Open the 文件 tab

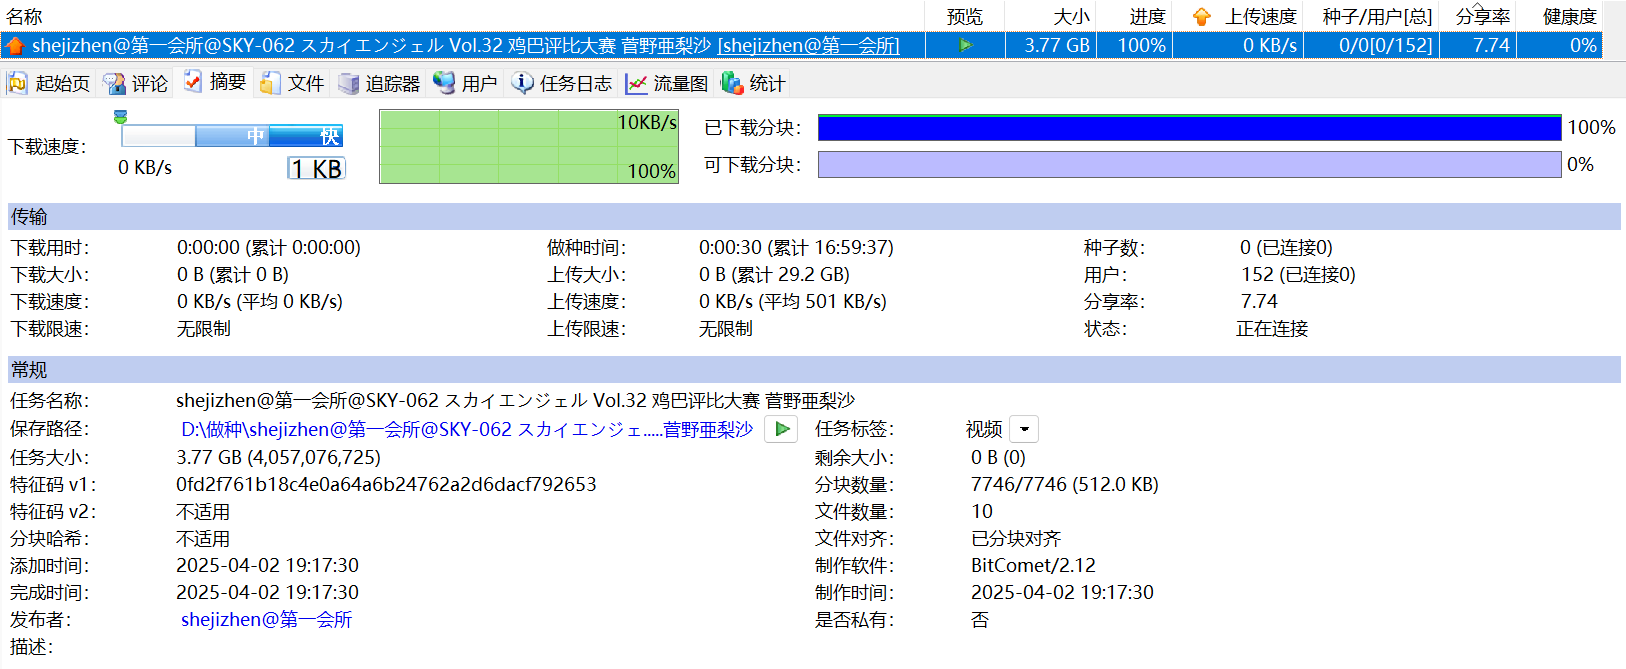(x=292, y=83)
